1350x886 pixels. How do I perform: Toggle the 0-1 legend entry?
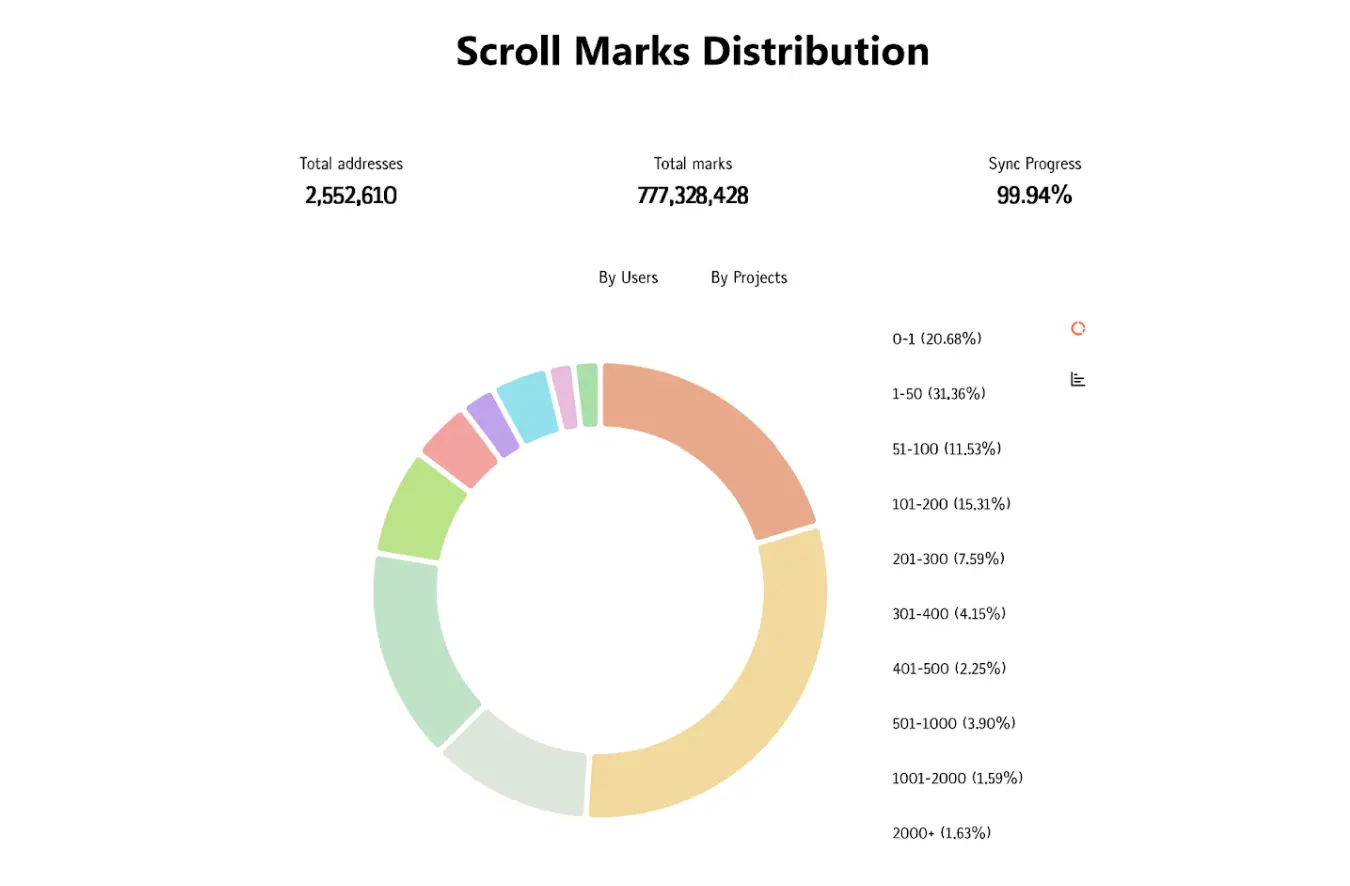[937, 338]
